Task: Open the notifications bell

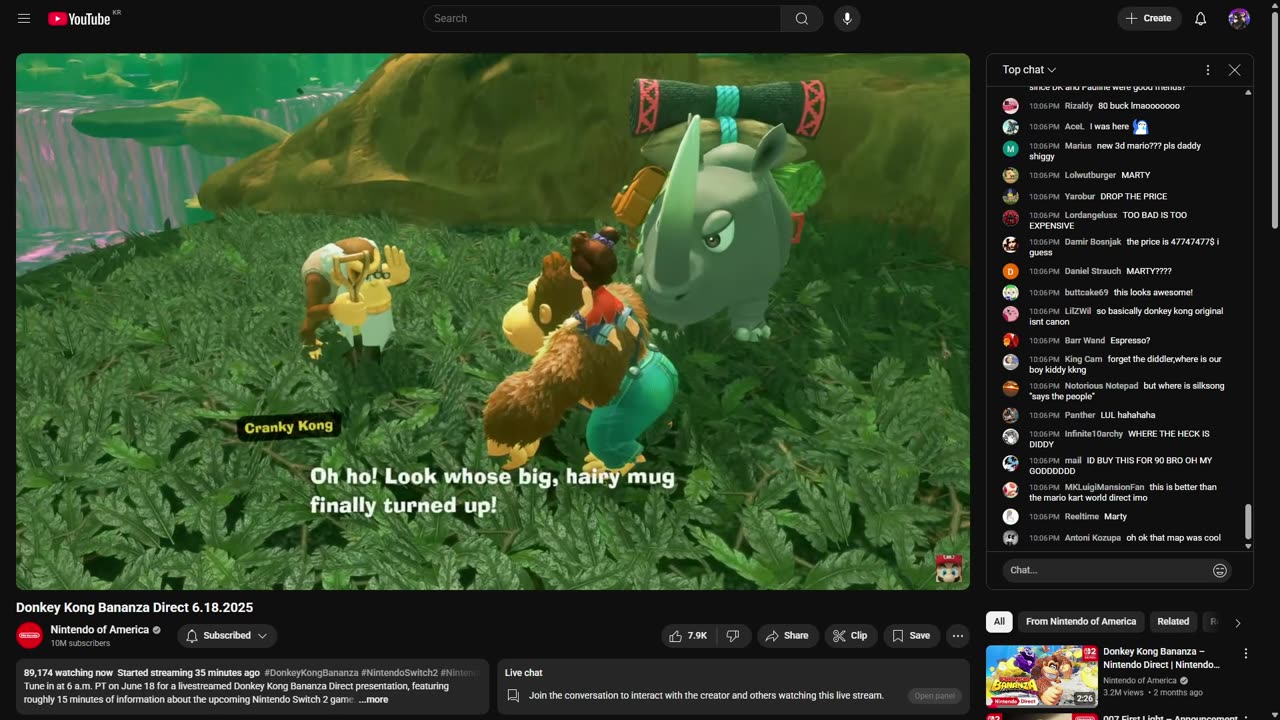Action: pos(1201,19)
